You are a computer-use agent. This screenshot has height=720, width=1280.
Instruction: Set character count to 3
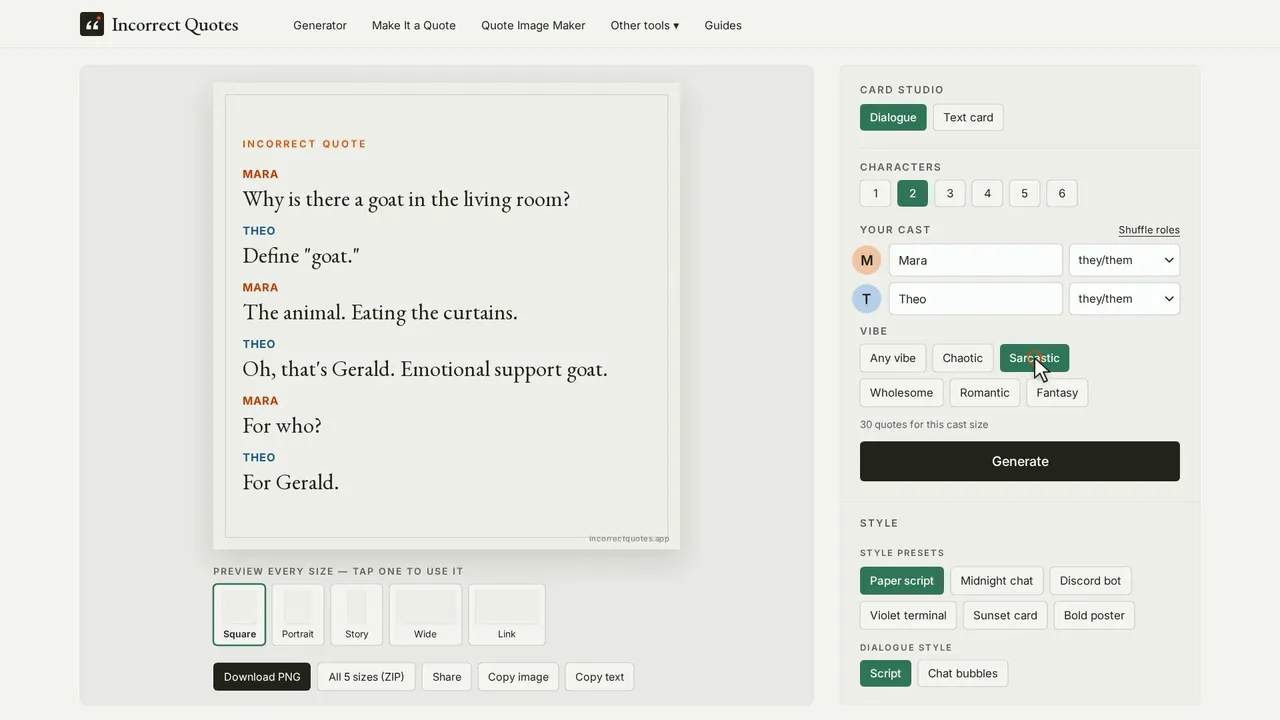click(x=950, y=193)
